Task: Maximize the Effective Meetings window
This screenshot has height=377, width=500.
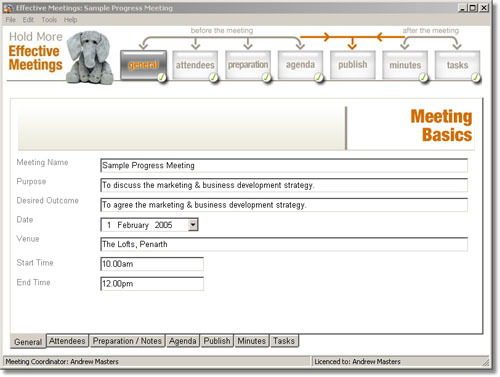Action: [x=473, y=8]
